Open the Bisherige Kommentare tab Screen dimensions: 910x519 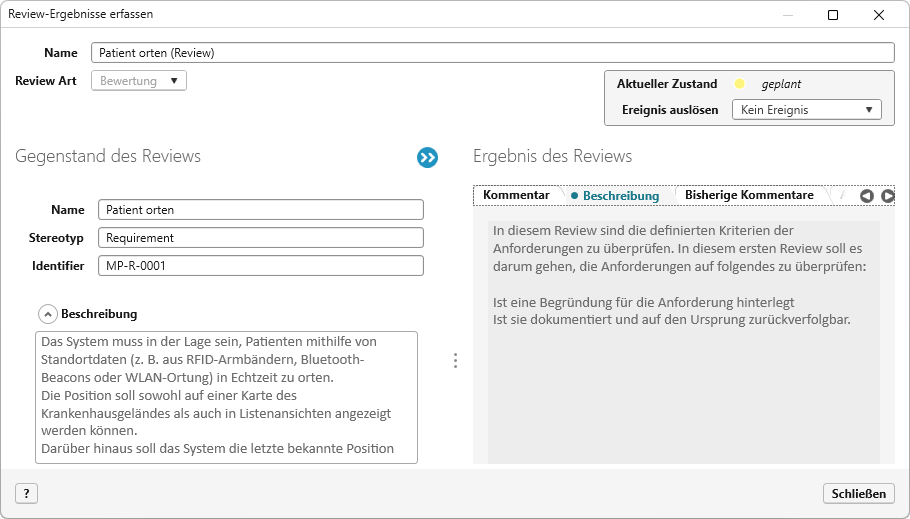tap(749, 195)
